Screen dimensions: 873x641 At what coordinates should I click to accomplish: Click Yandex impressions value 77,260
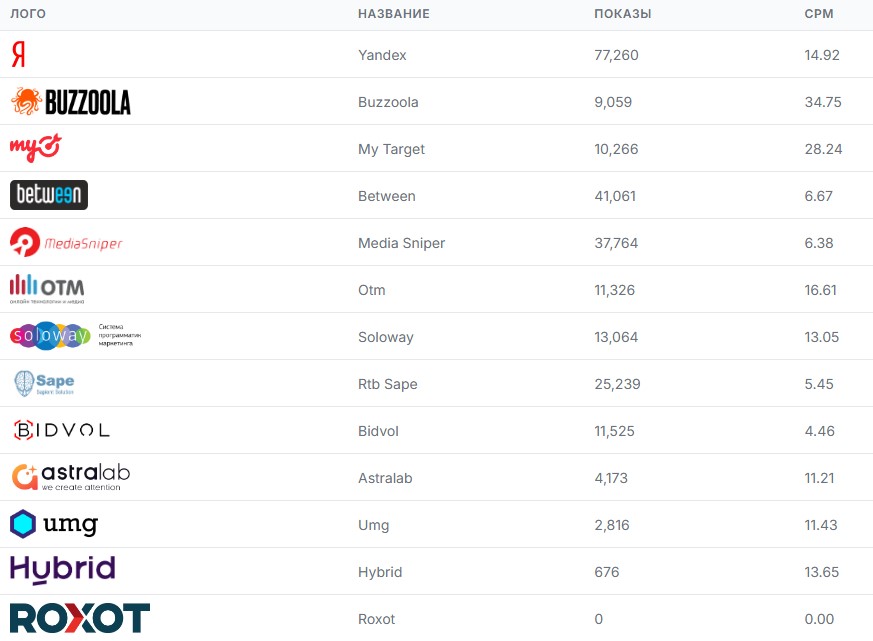coord(616,55)
